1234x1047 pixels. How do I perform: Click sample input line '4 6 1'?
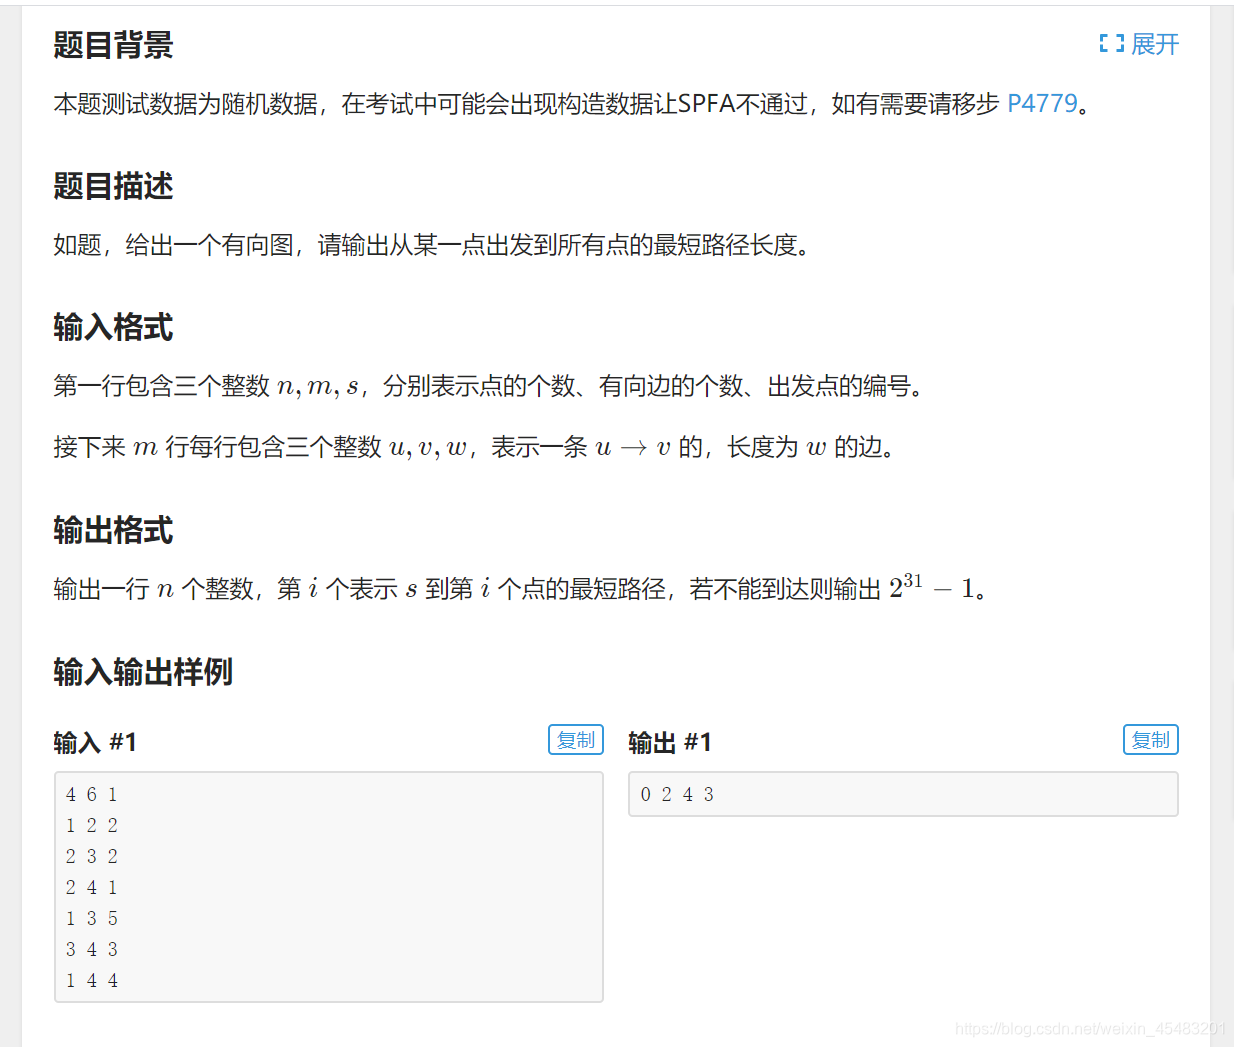(x=92, y=795)
